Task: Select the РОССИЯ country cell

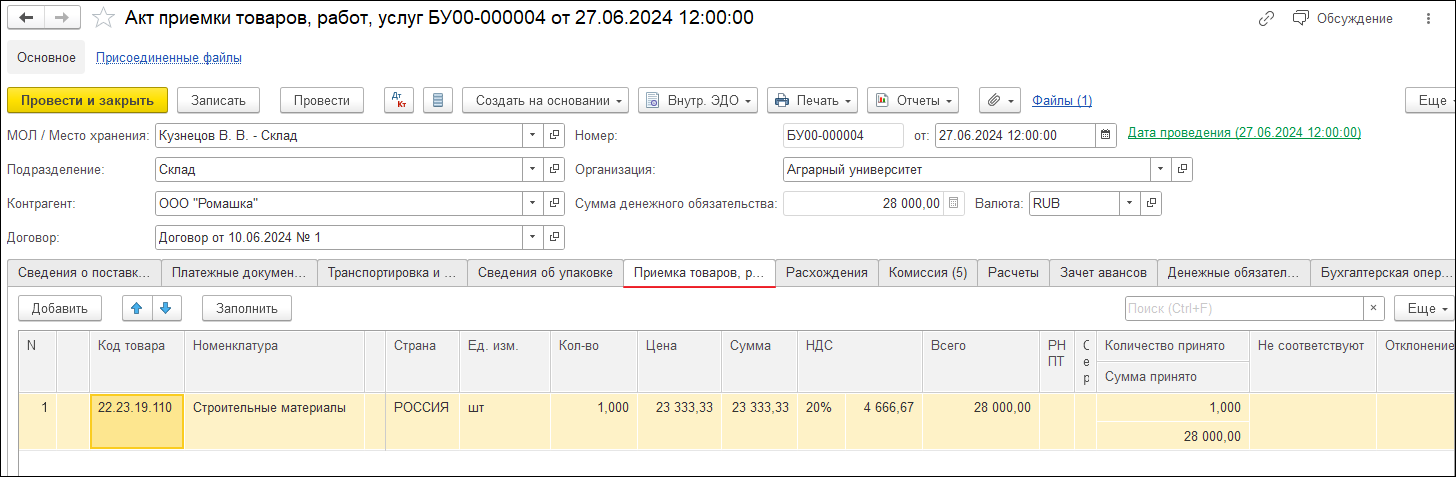Action: click(422, 420)
